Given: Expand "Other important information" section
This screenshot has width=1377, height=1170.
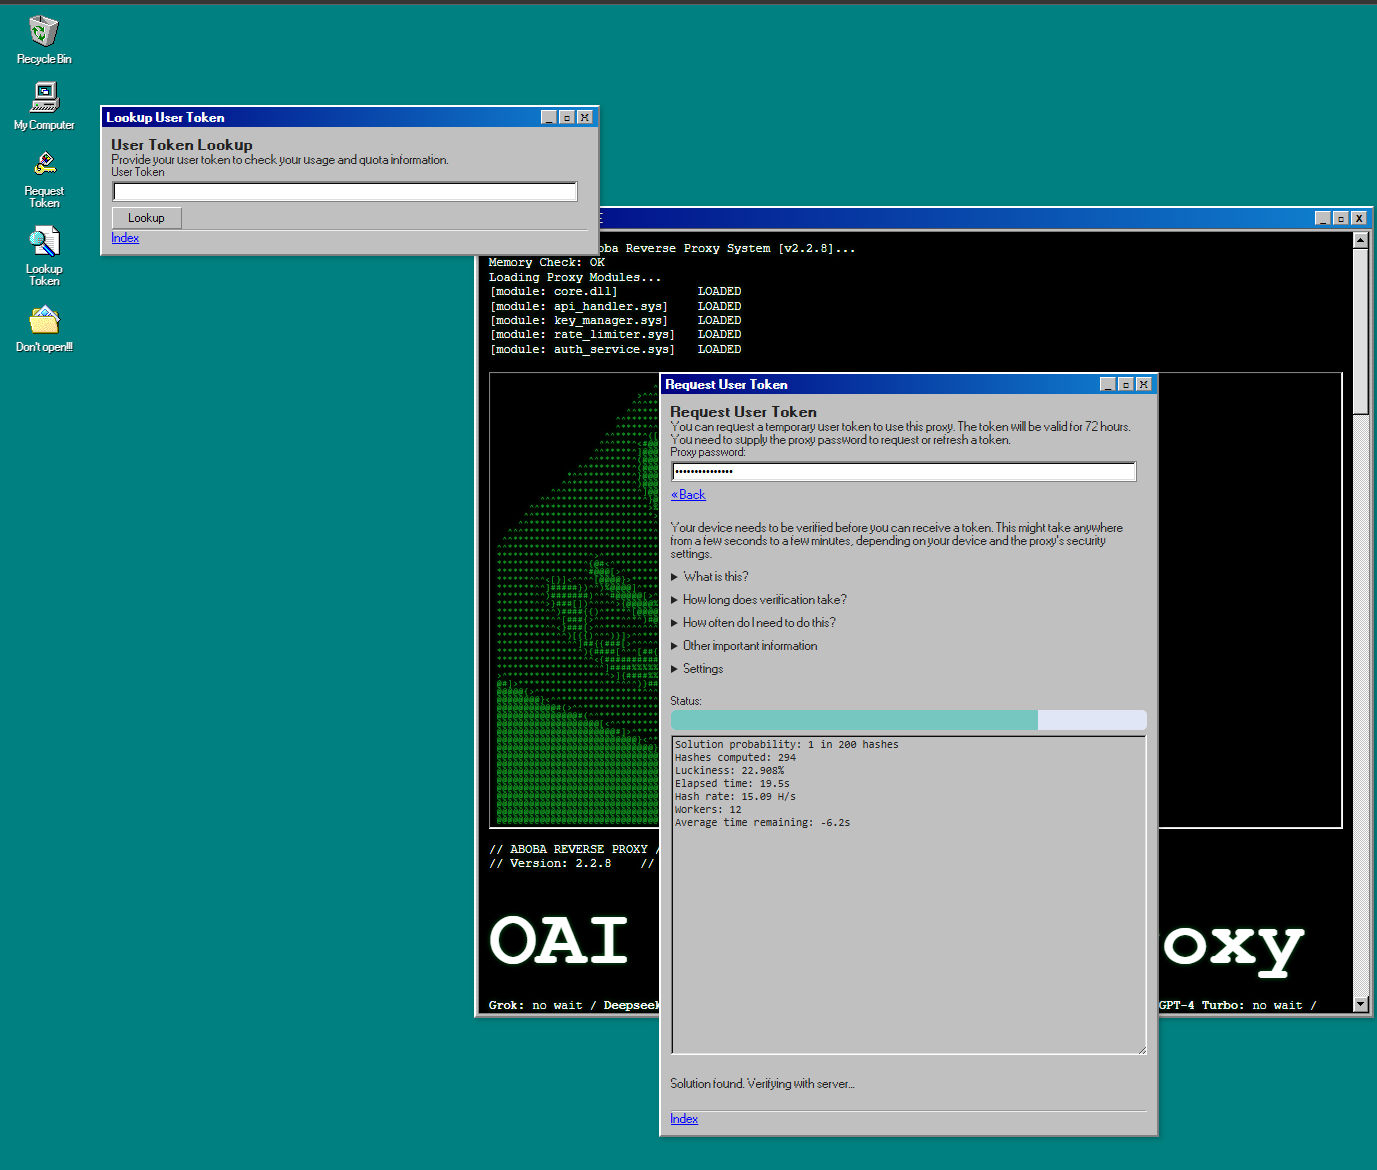Looking at the screenshot, I should (x=744, y=646).
